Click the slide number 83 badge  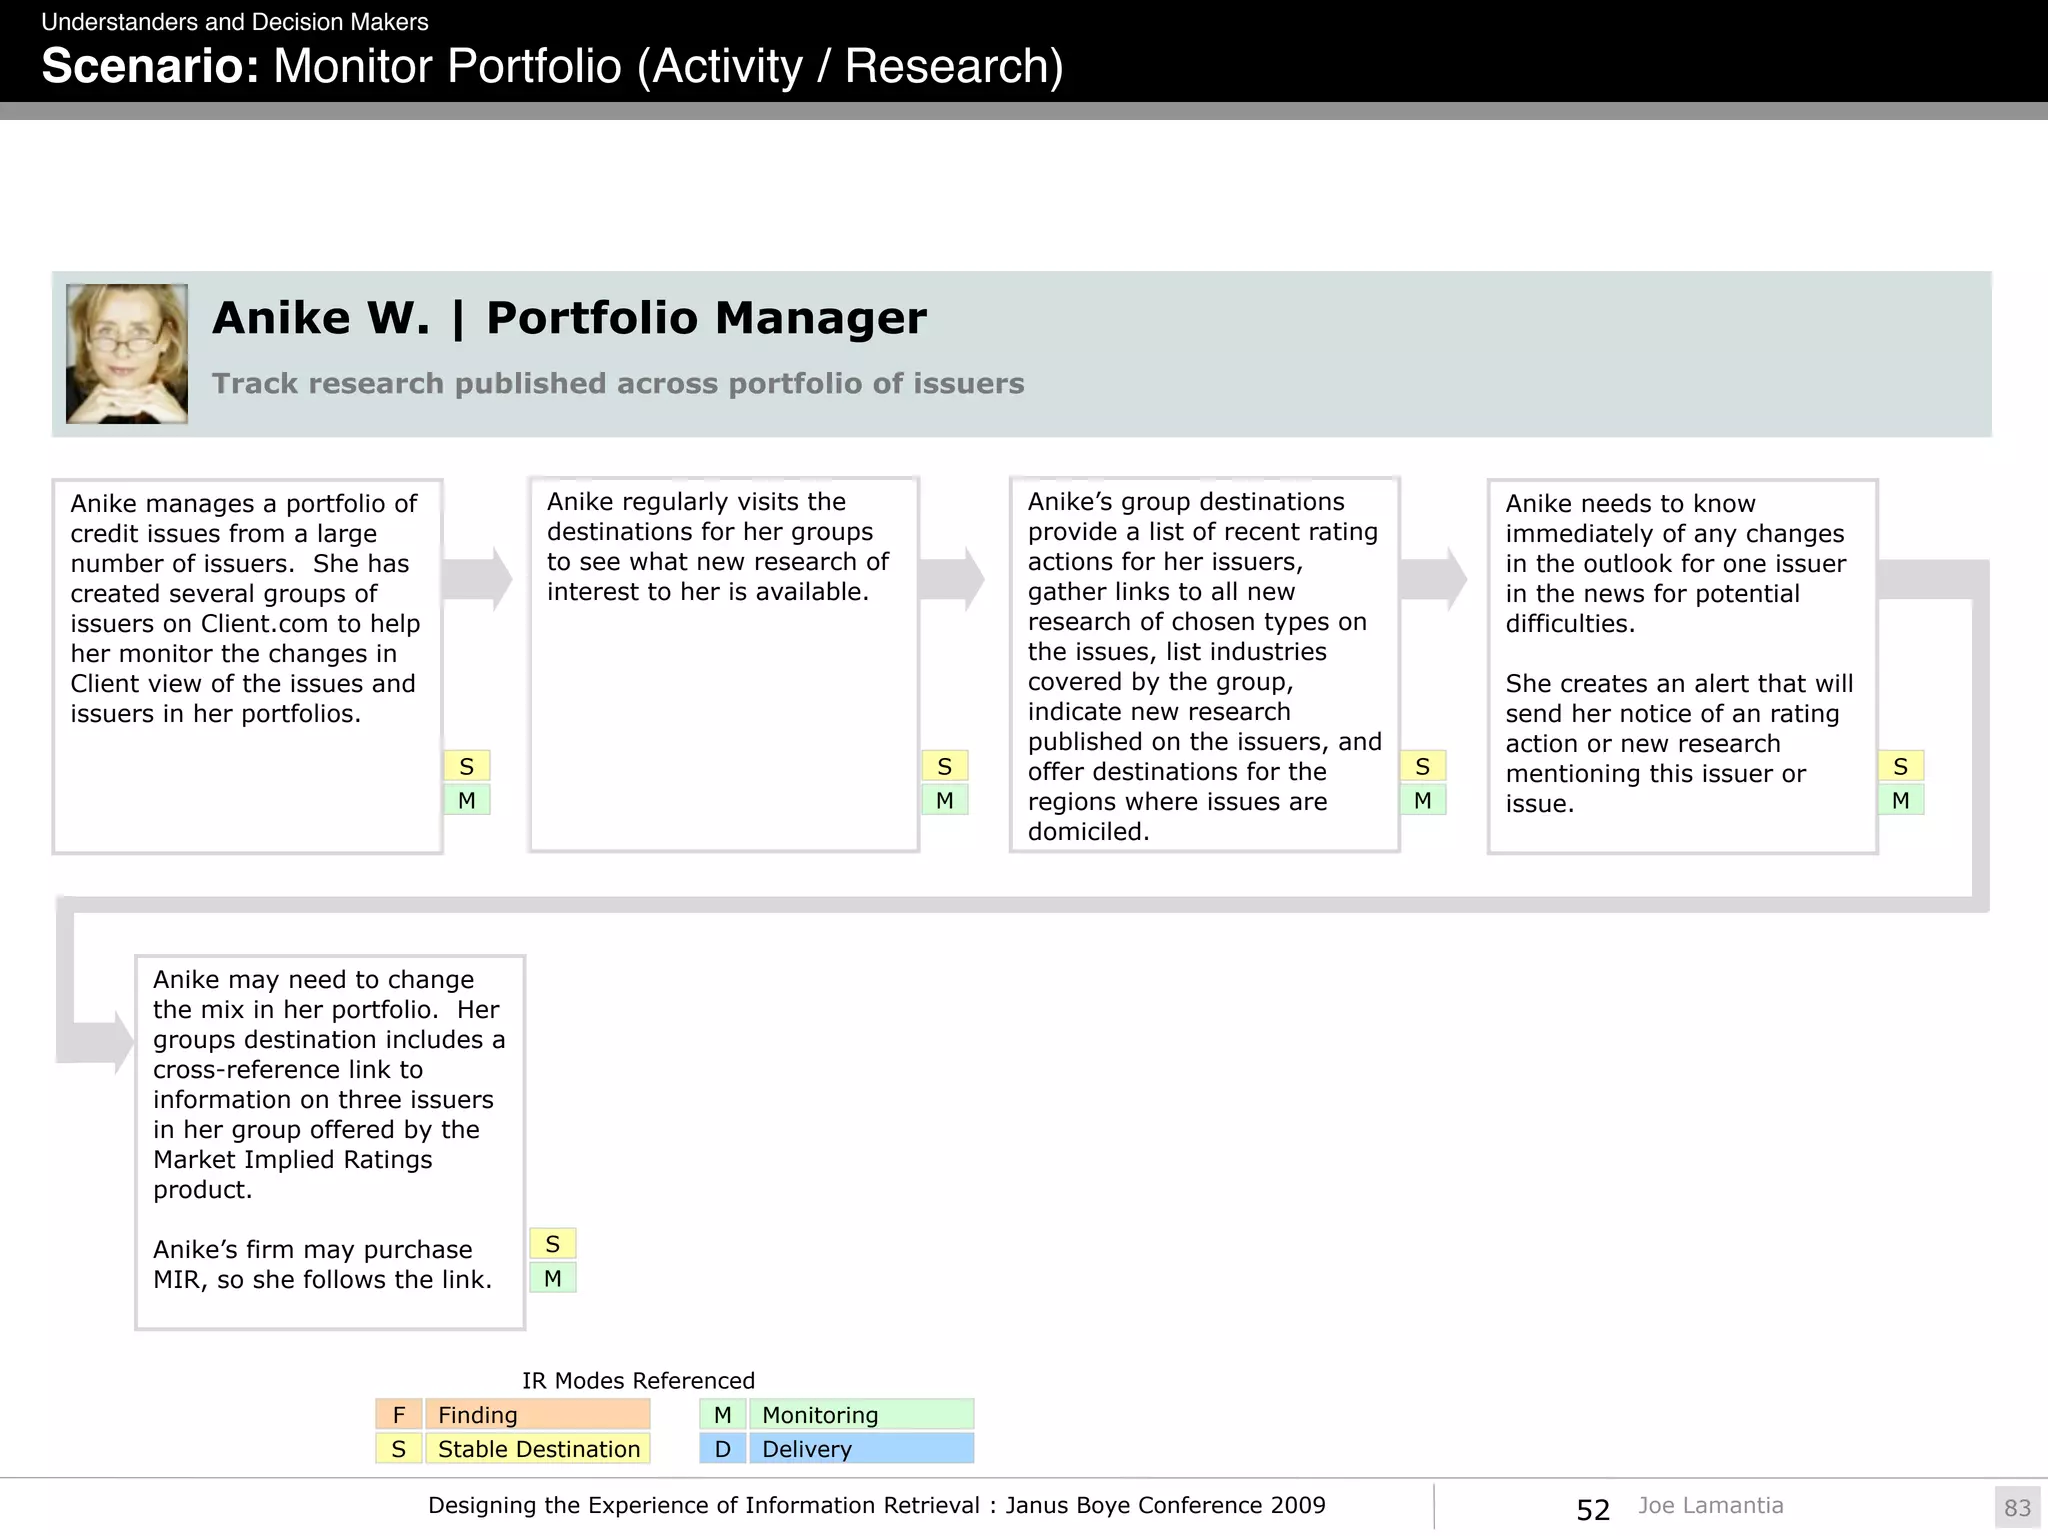click(2018, 1507)
